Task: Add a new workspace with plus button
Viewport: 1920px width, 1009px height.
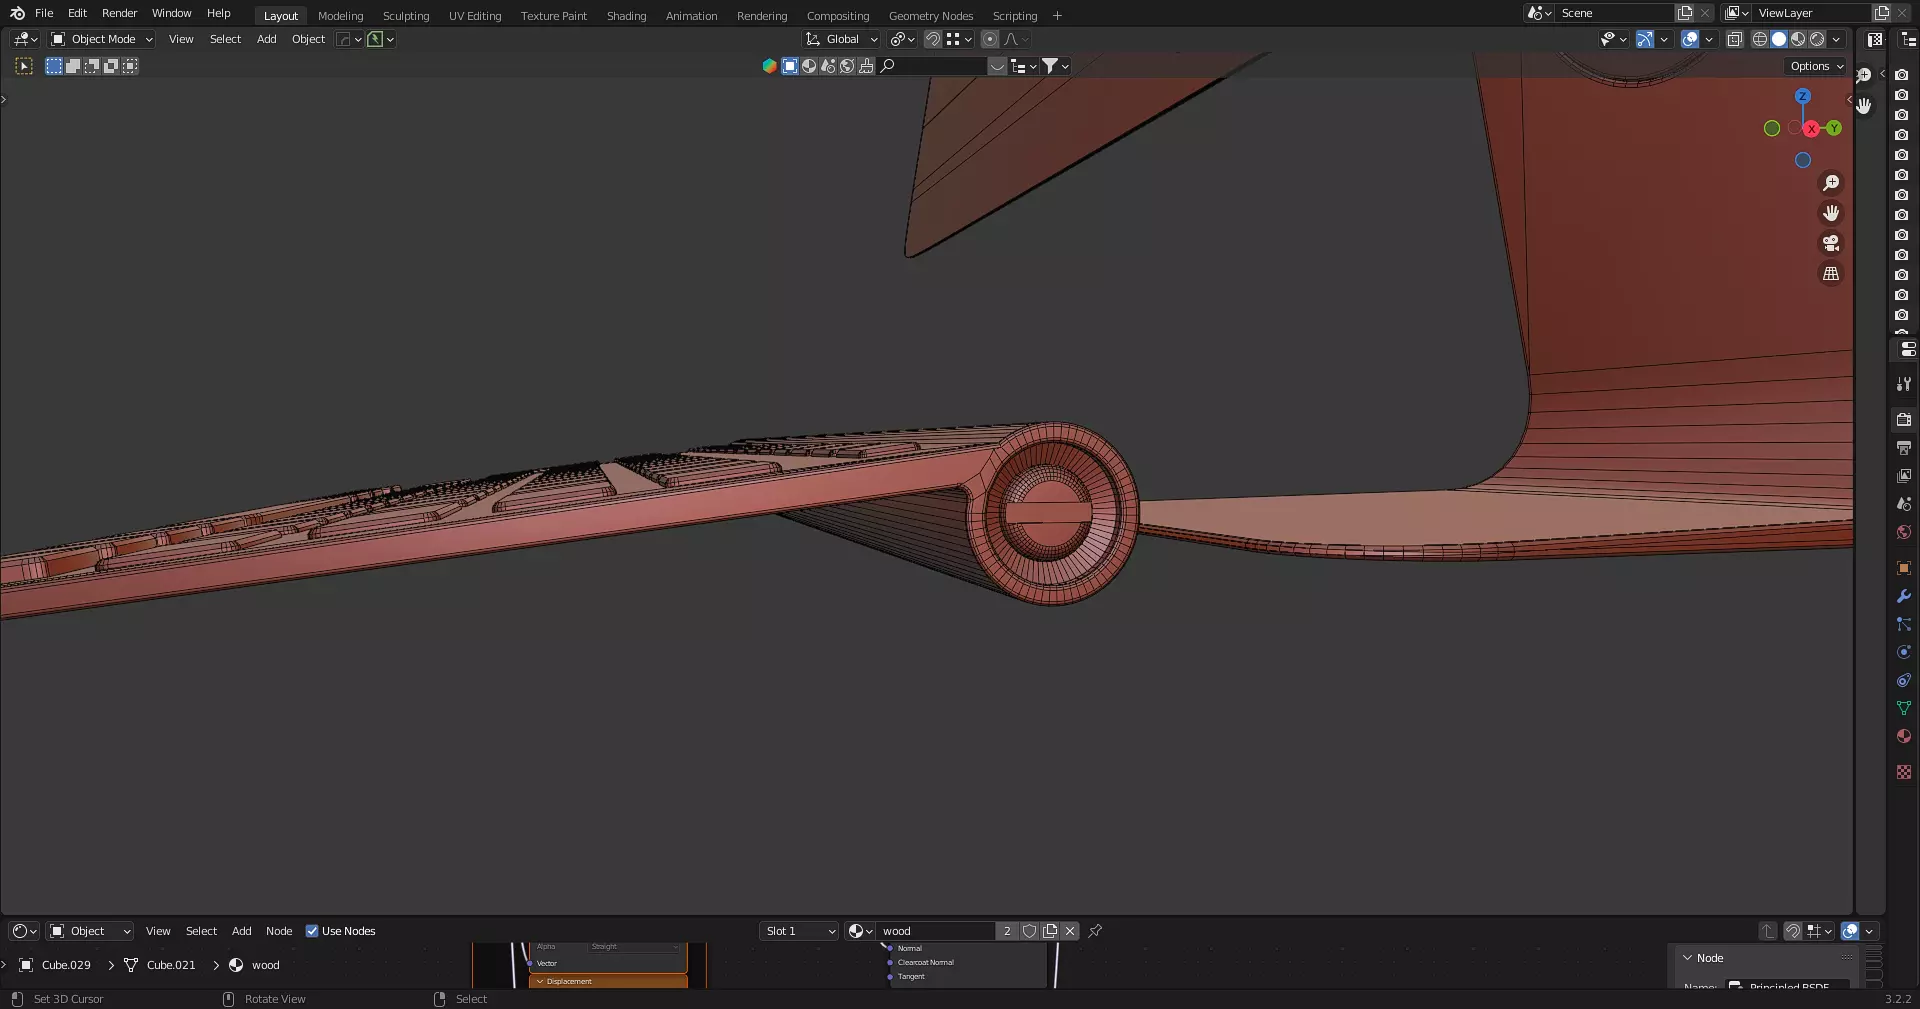Action: pyautogui.click(x=1057, y=16)
